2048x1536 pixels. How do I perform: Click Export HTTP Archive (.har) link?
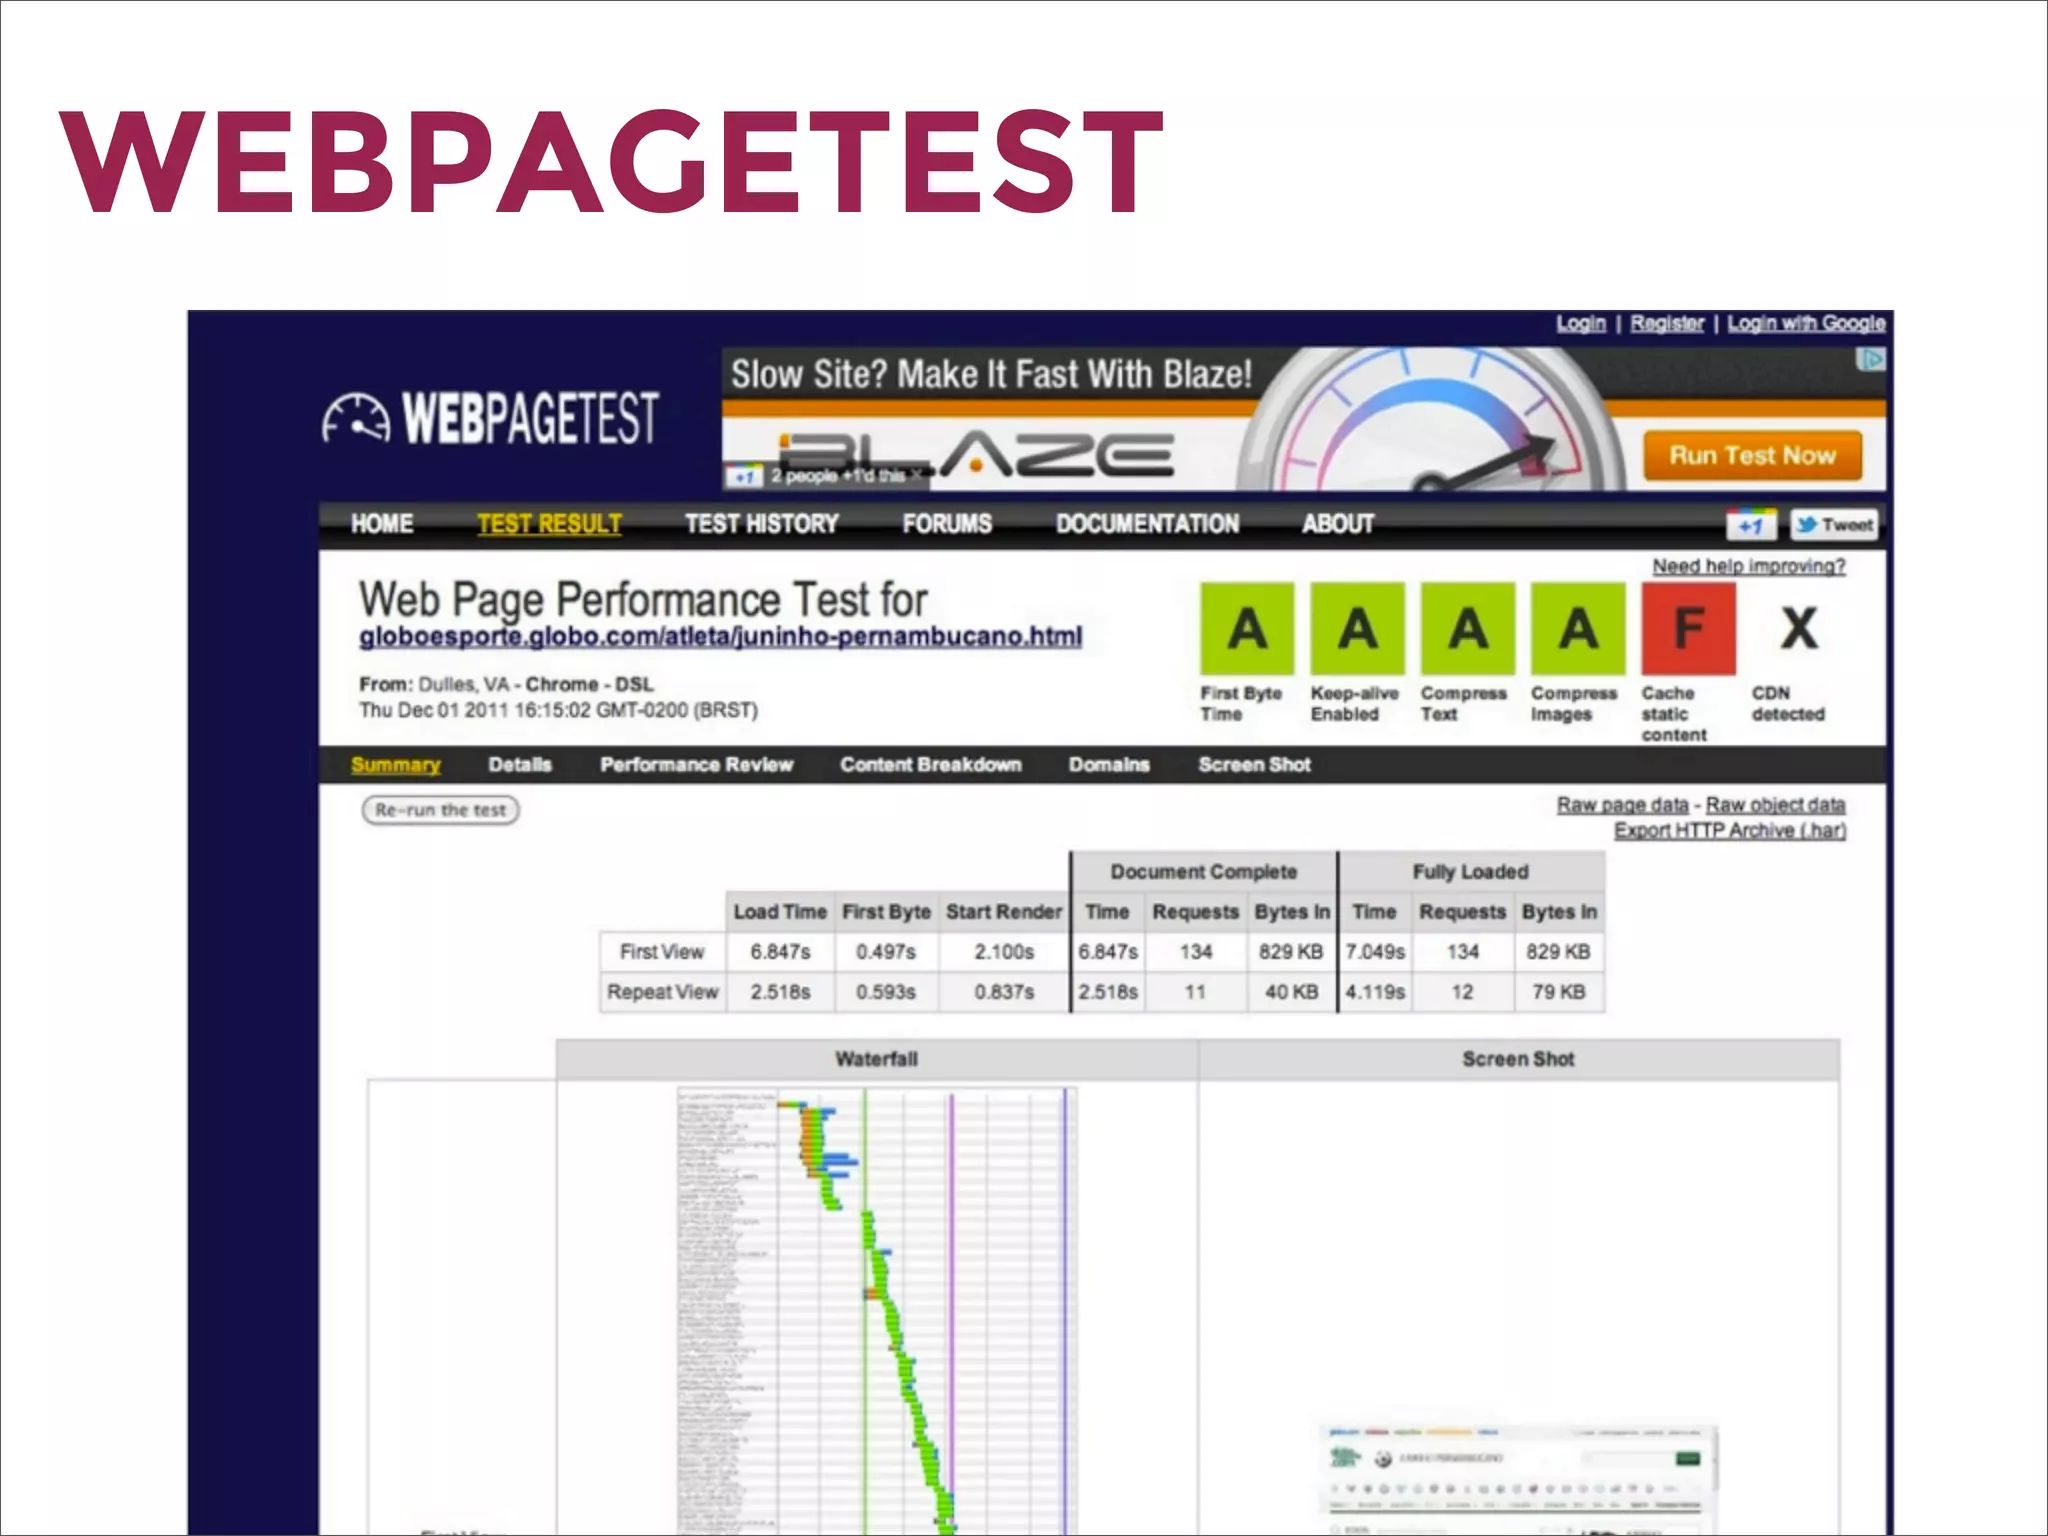point(1730,831)
